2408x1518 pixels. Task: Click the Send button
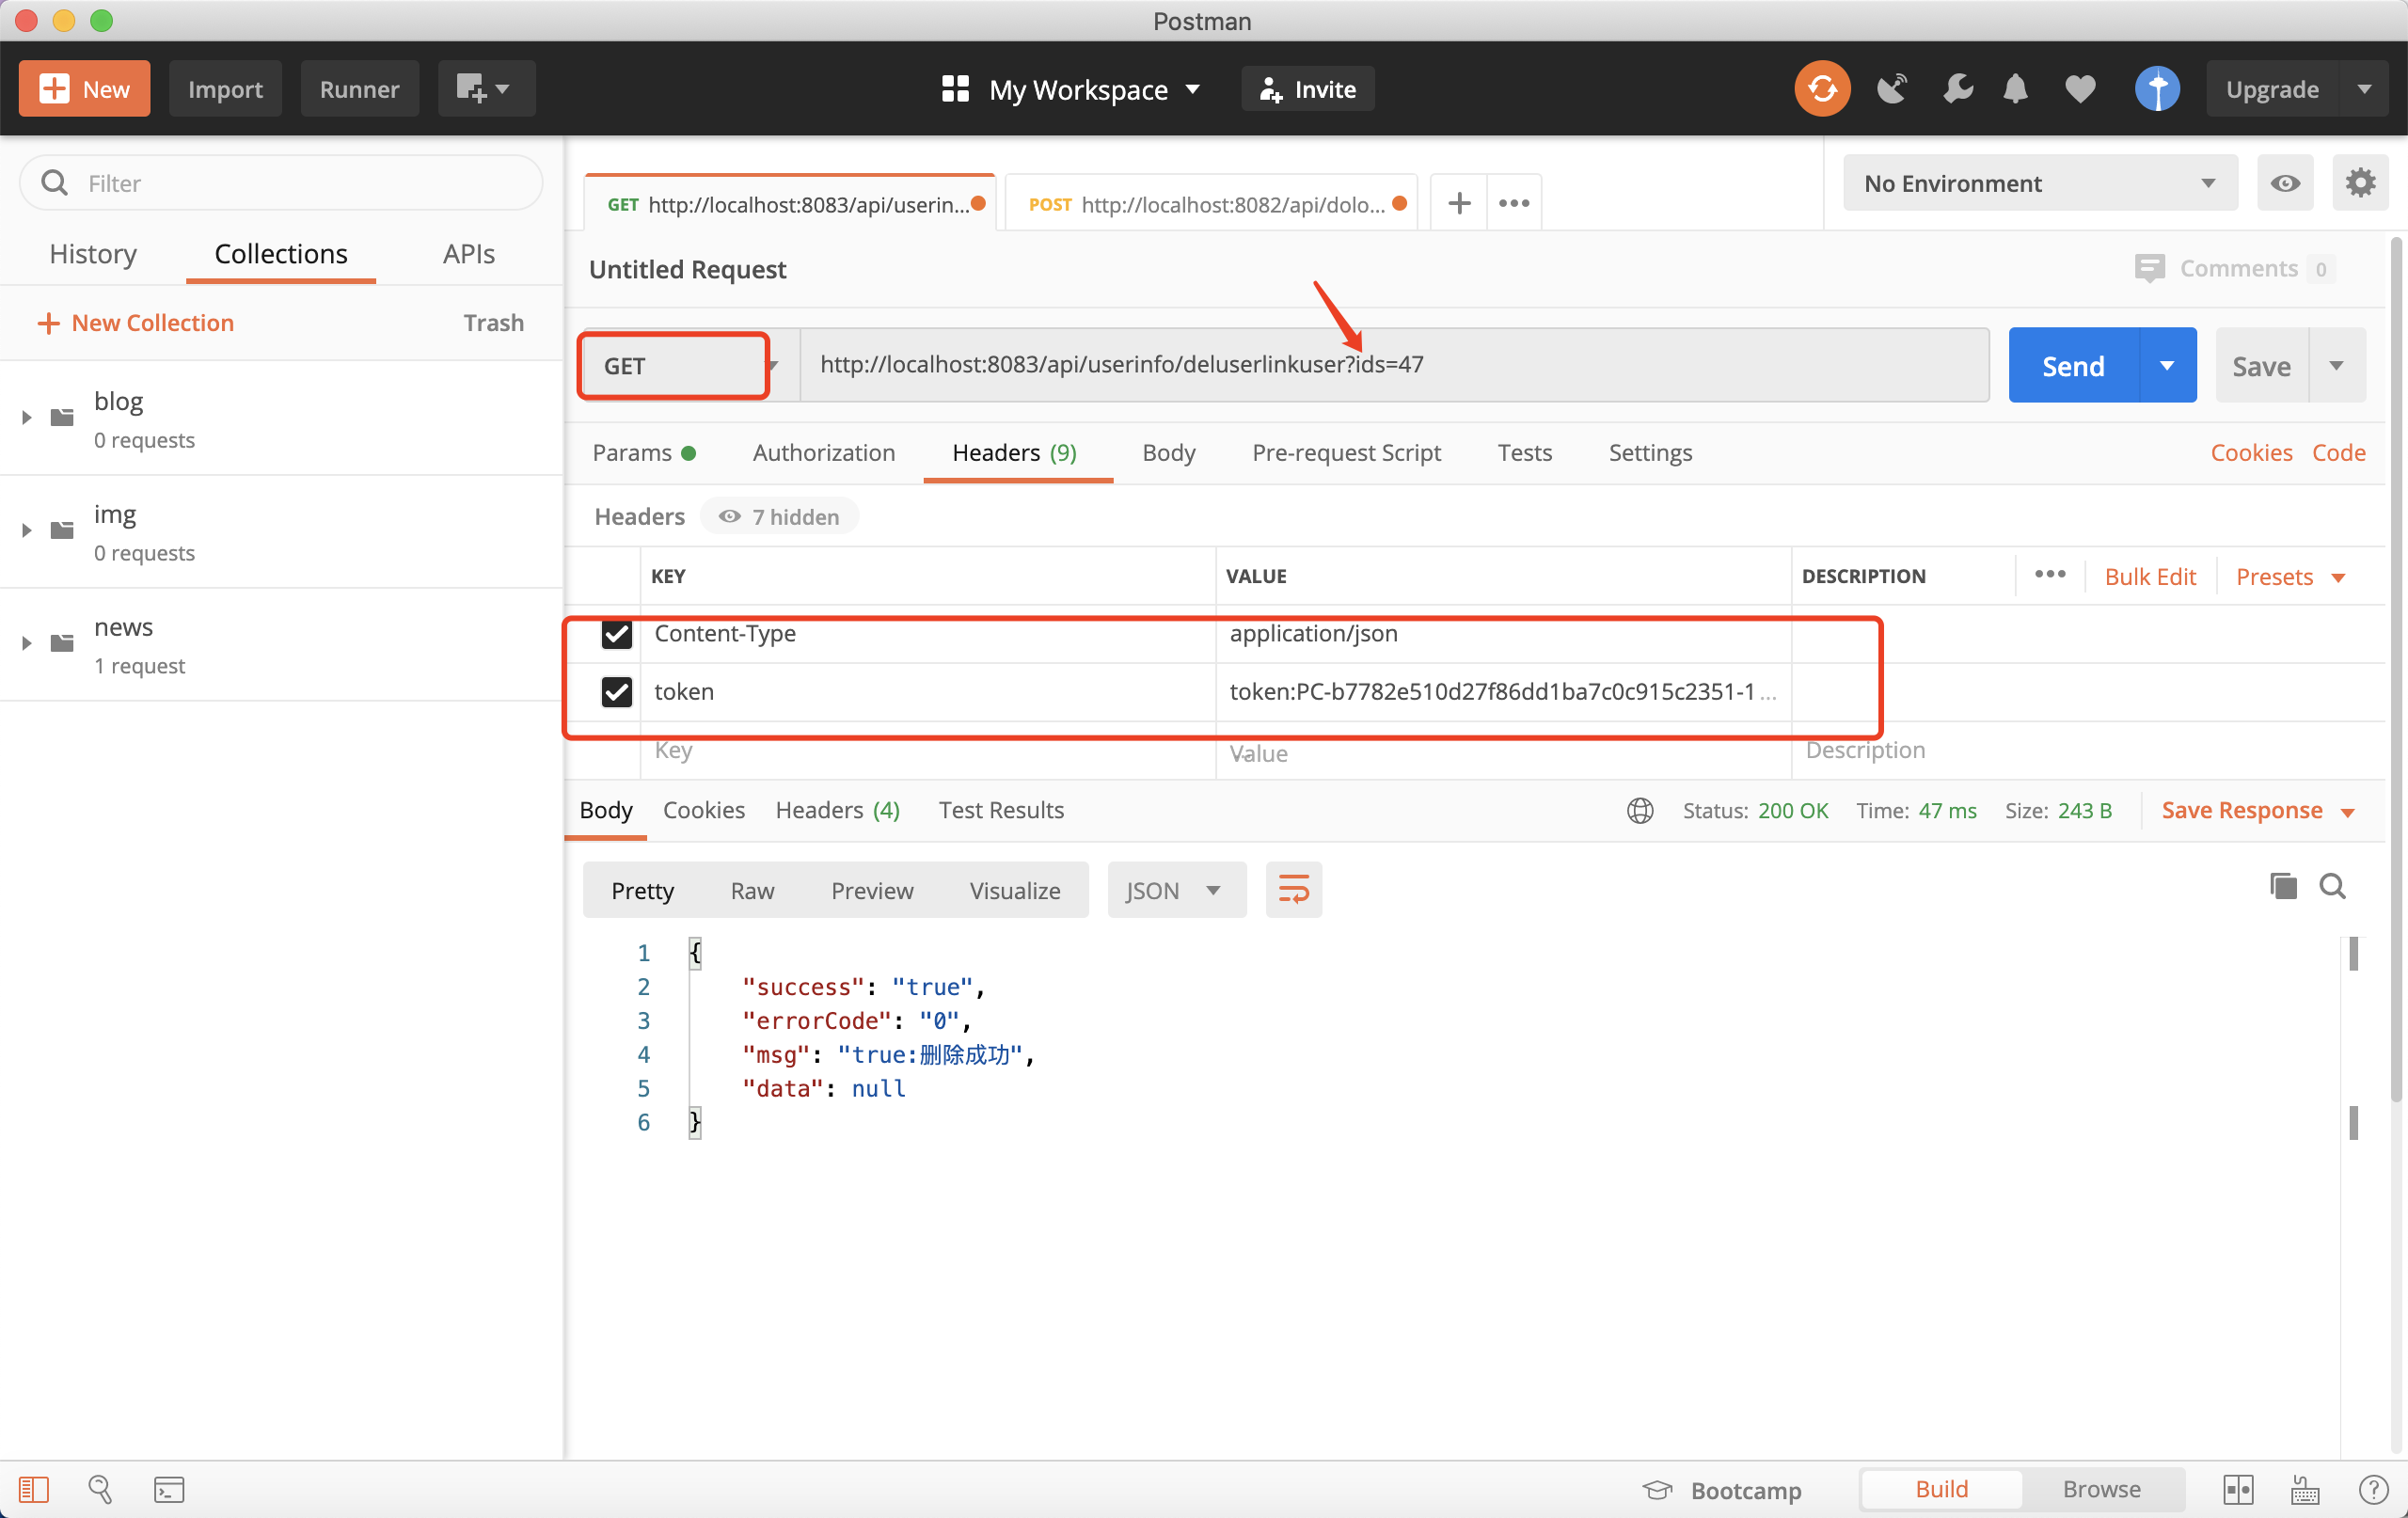coord(2072,366)
